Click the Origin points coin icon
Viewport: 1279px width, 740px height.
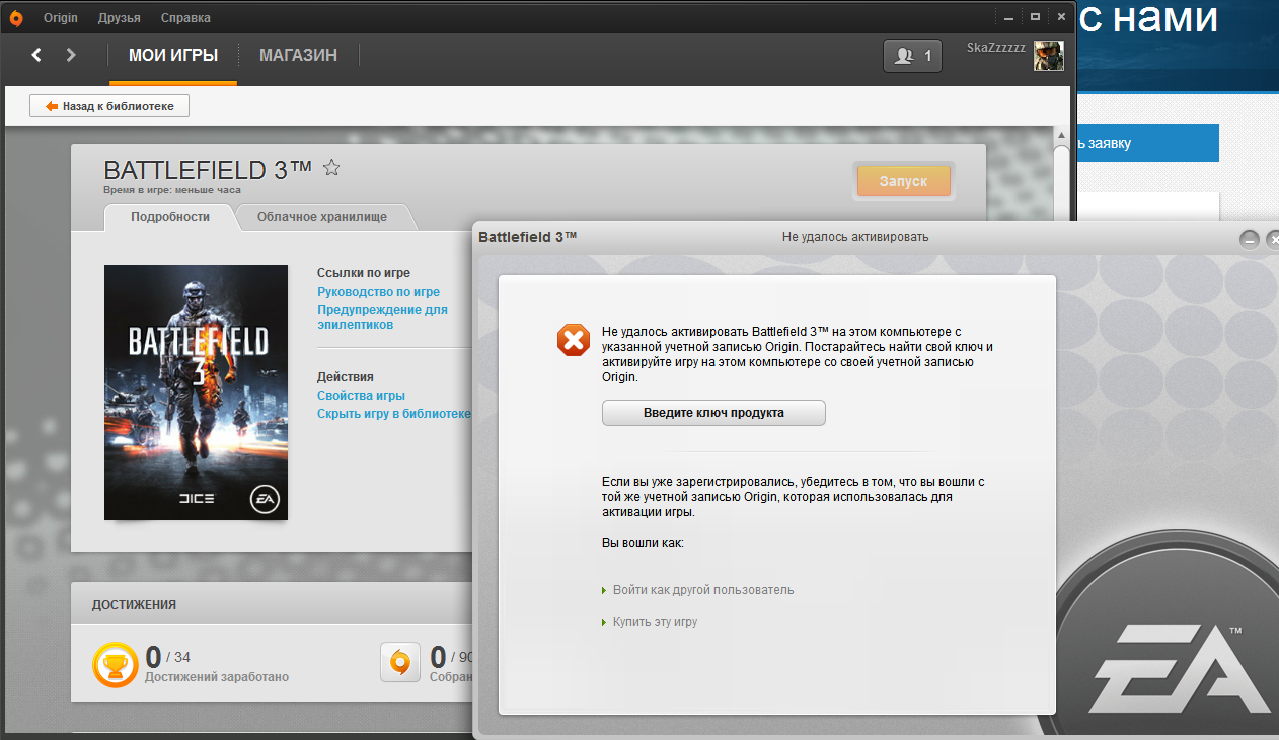point(400,662)
